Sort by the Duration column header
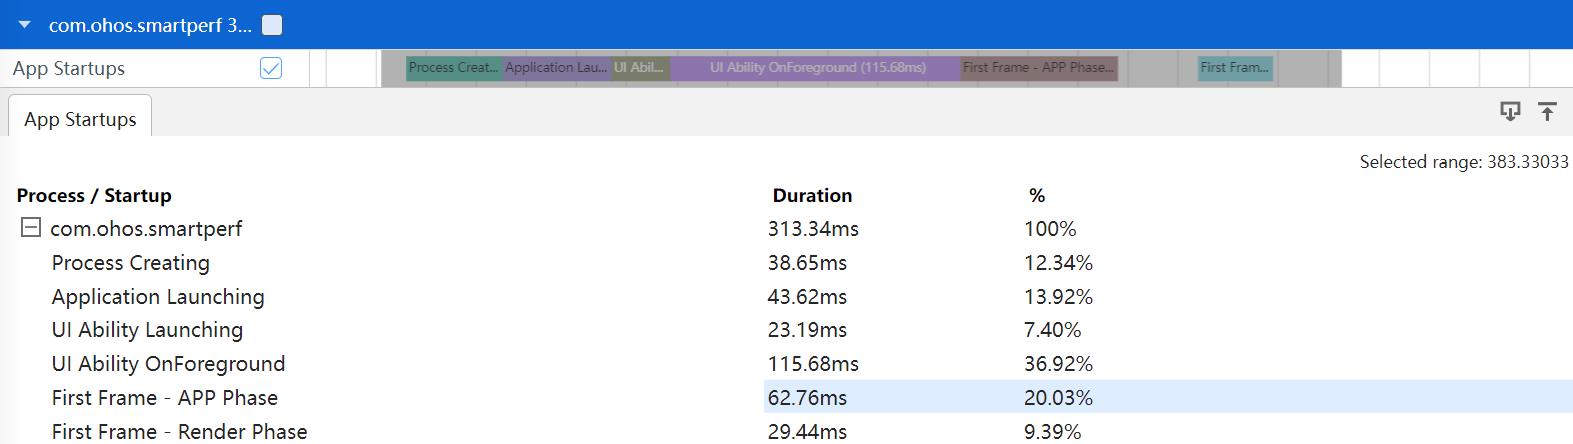The width and height of the screenshot is (1573, 444). (x=812, y=195)
